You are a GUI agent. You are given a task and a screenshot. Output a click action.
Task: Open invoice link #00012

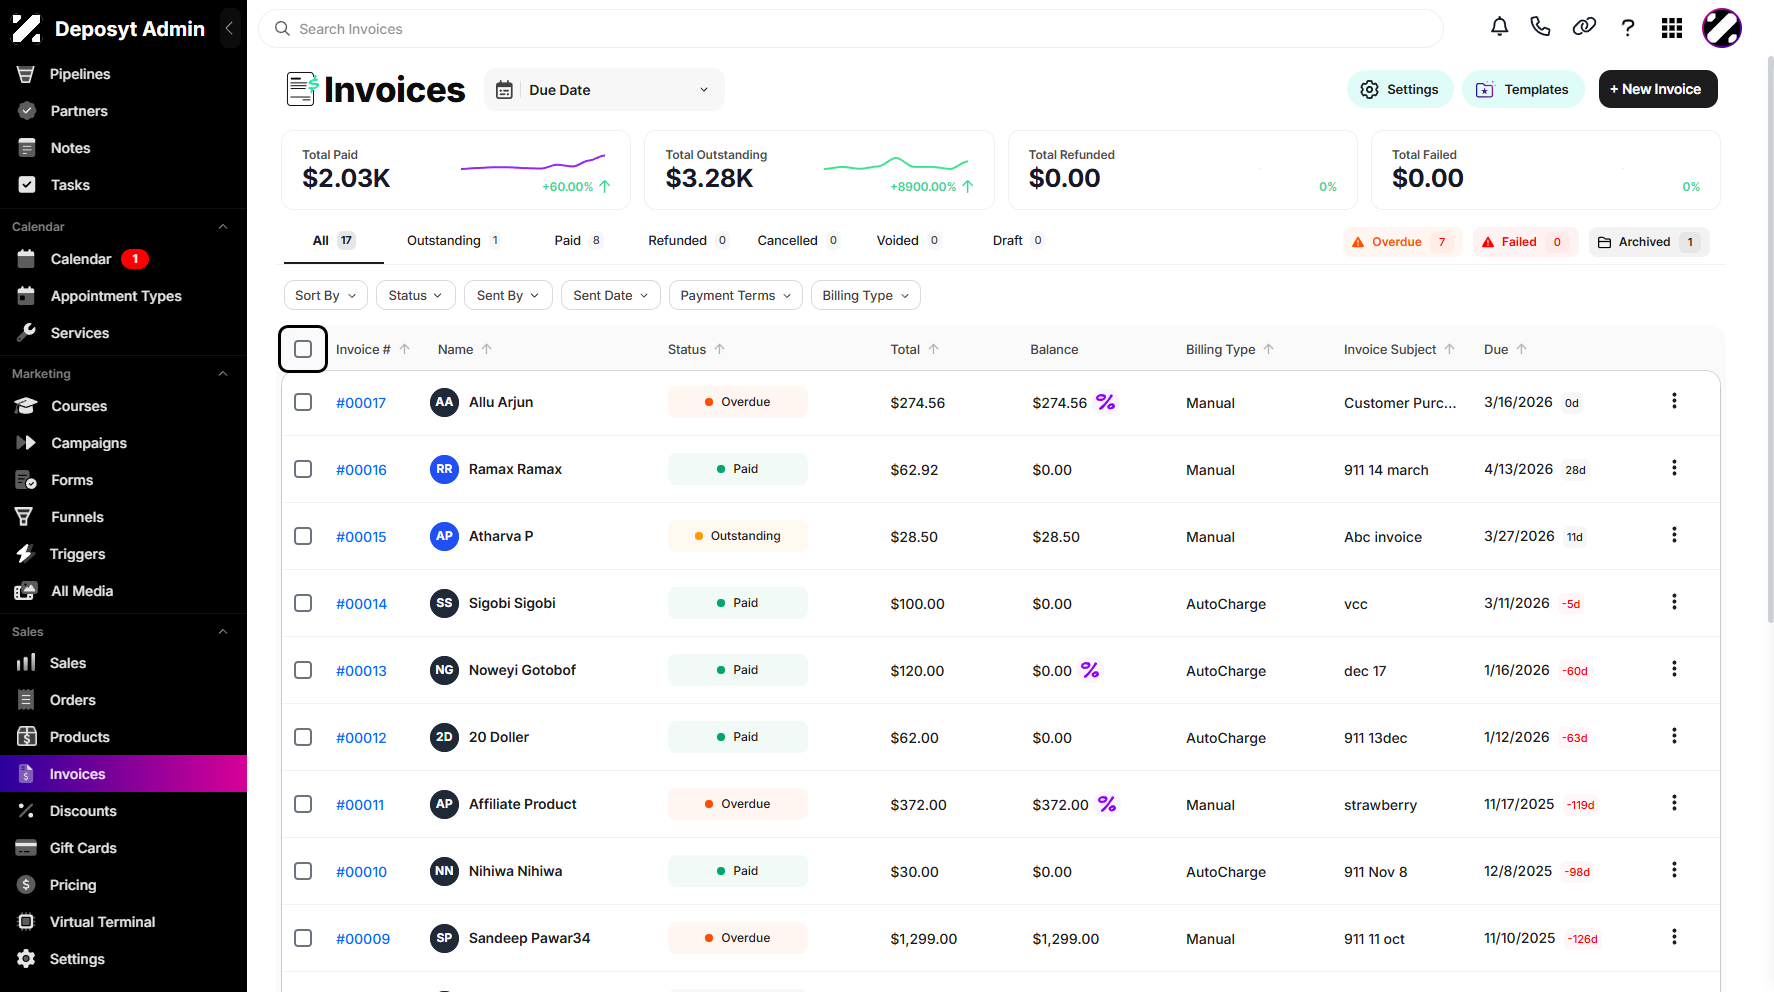tap(361, 738)
